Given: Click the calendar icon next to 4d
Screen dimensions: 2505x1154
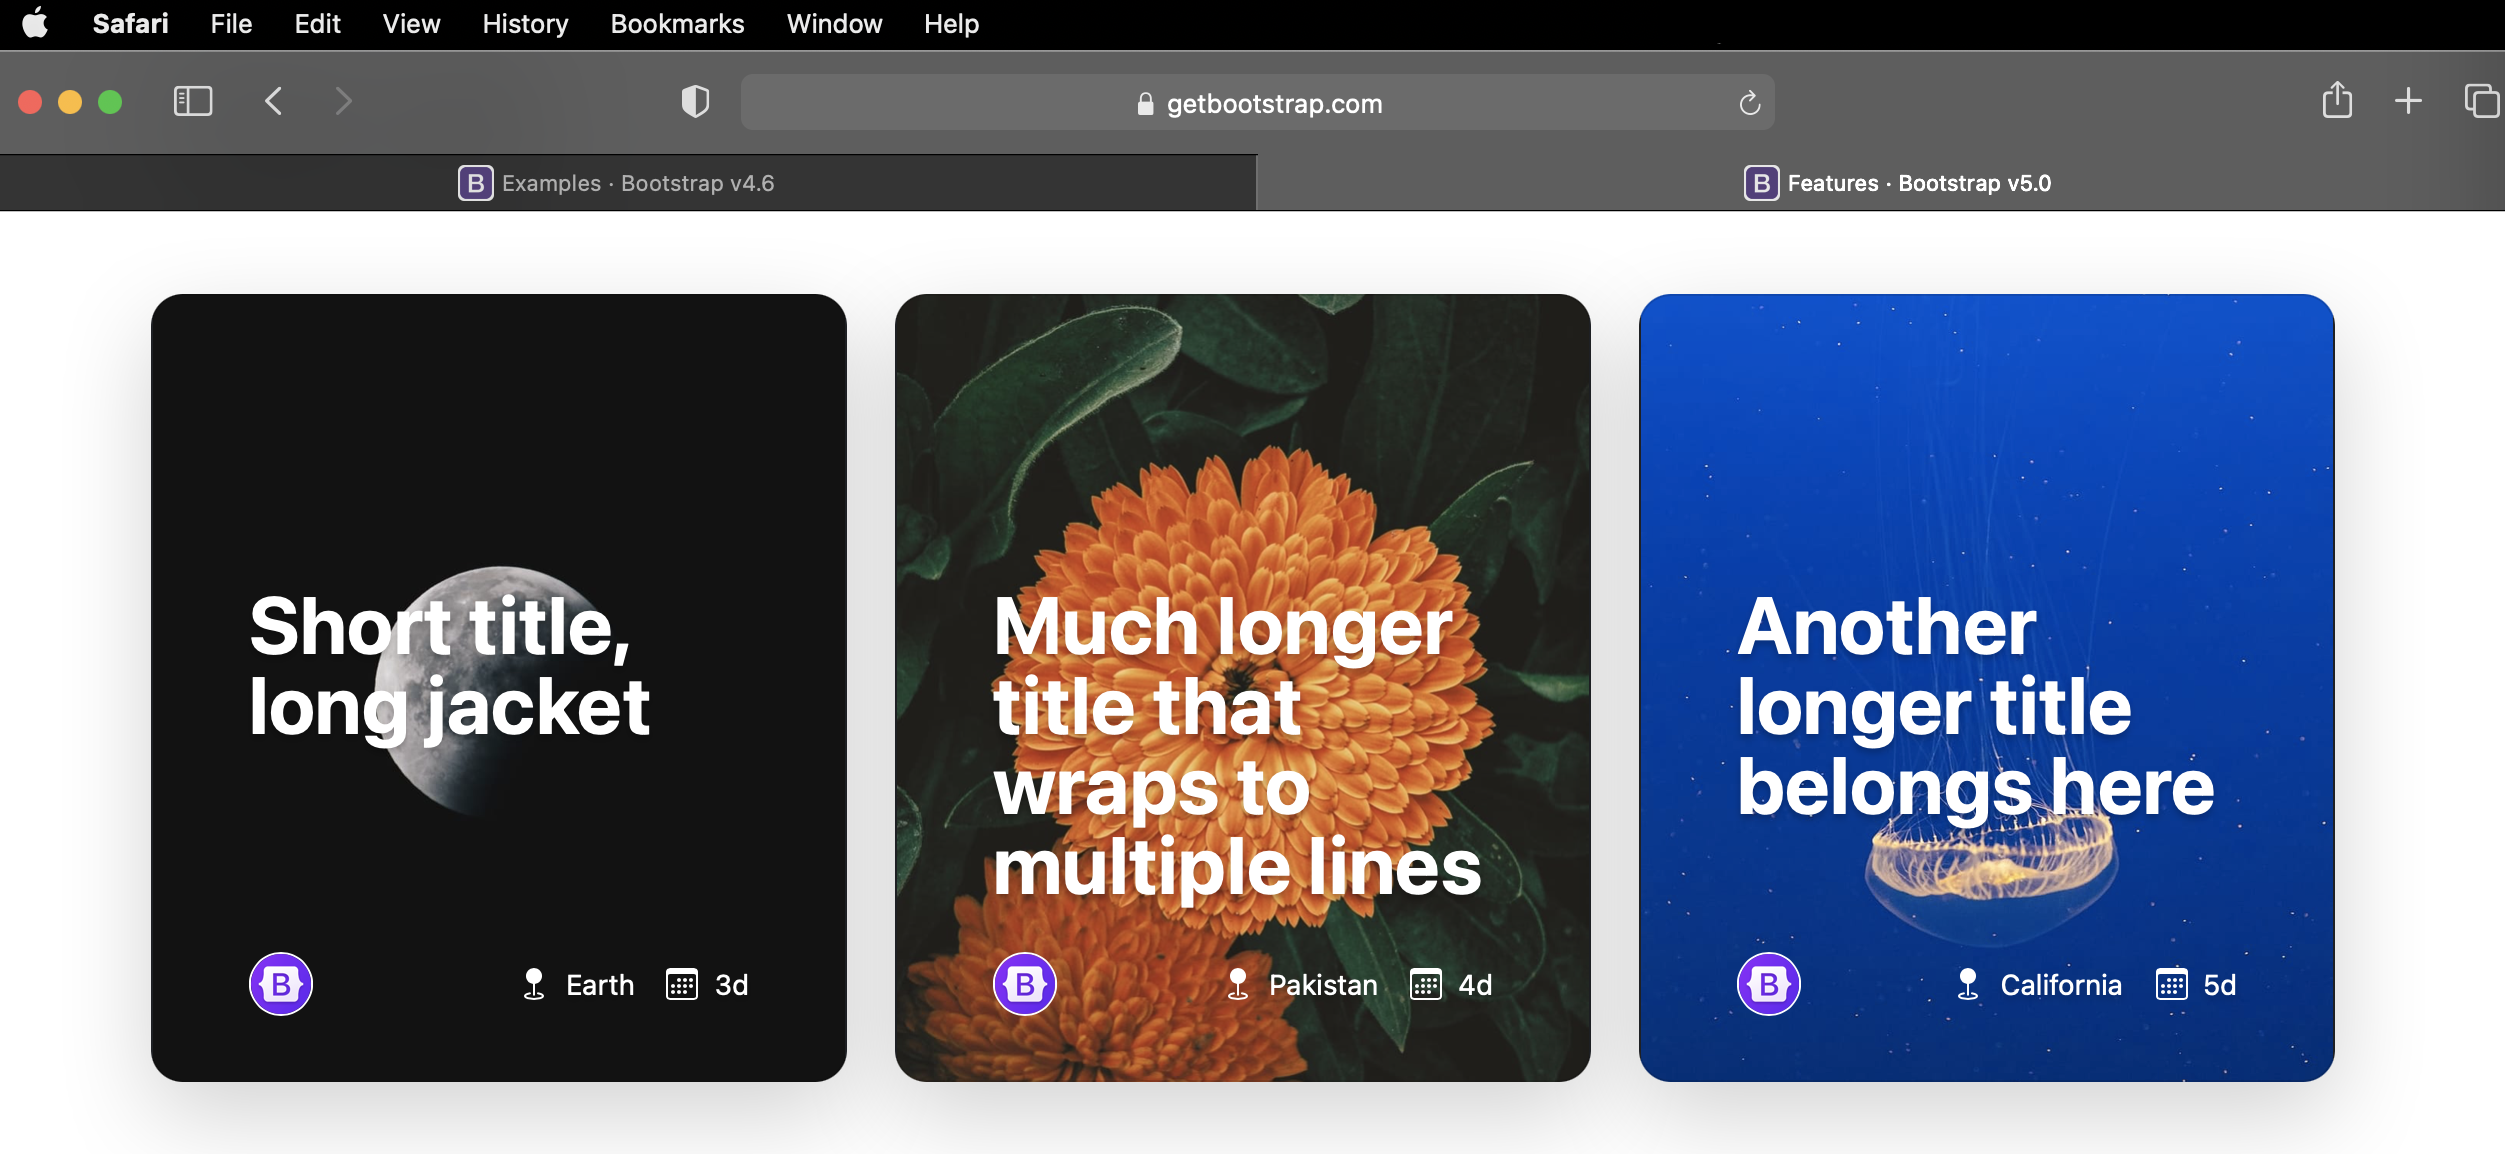Looking at the screenshot, I should pos(1426,984).
